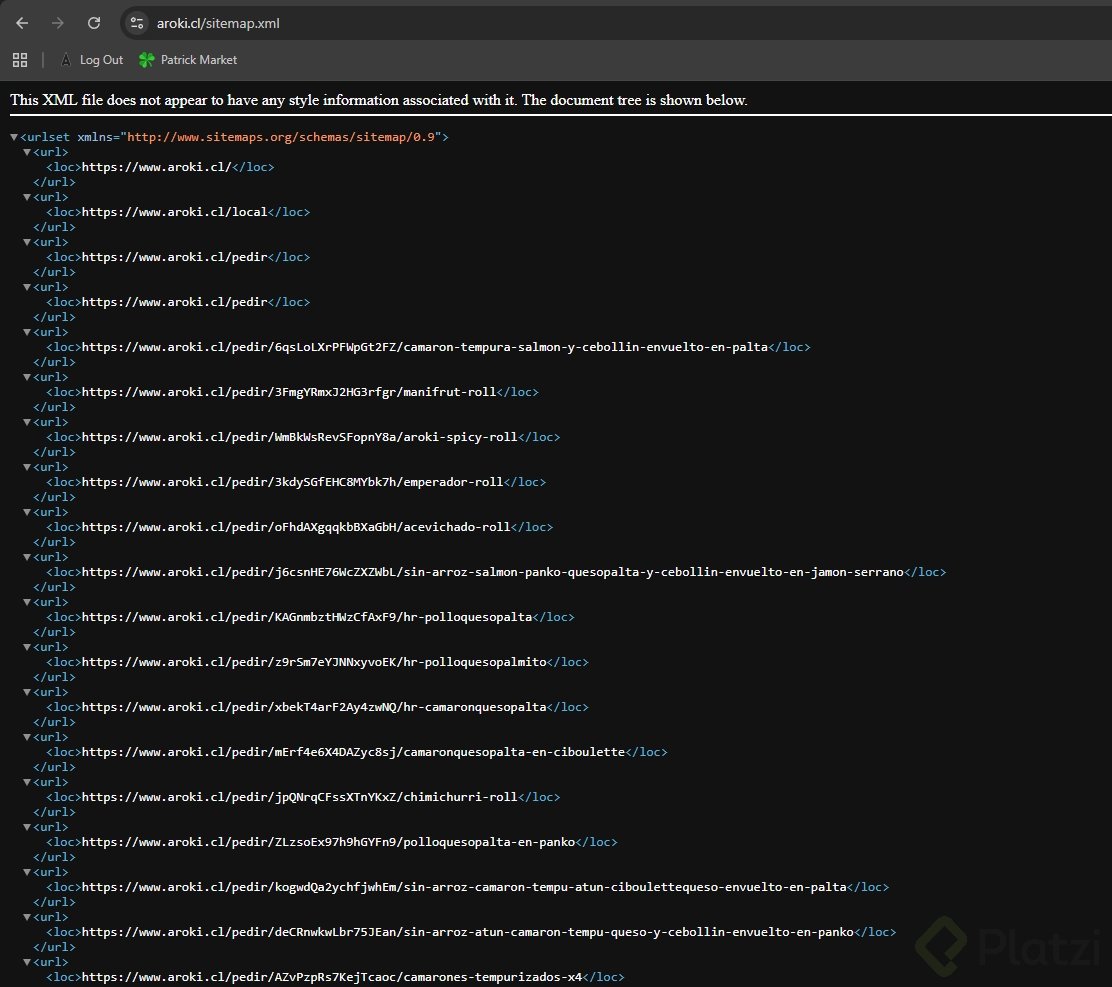Collapse url node for aroki.cl/local
Screen dimensions: 1112x987
(27, 197)
